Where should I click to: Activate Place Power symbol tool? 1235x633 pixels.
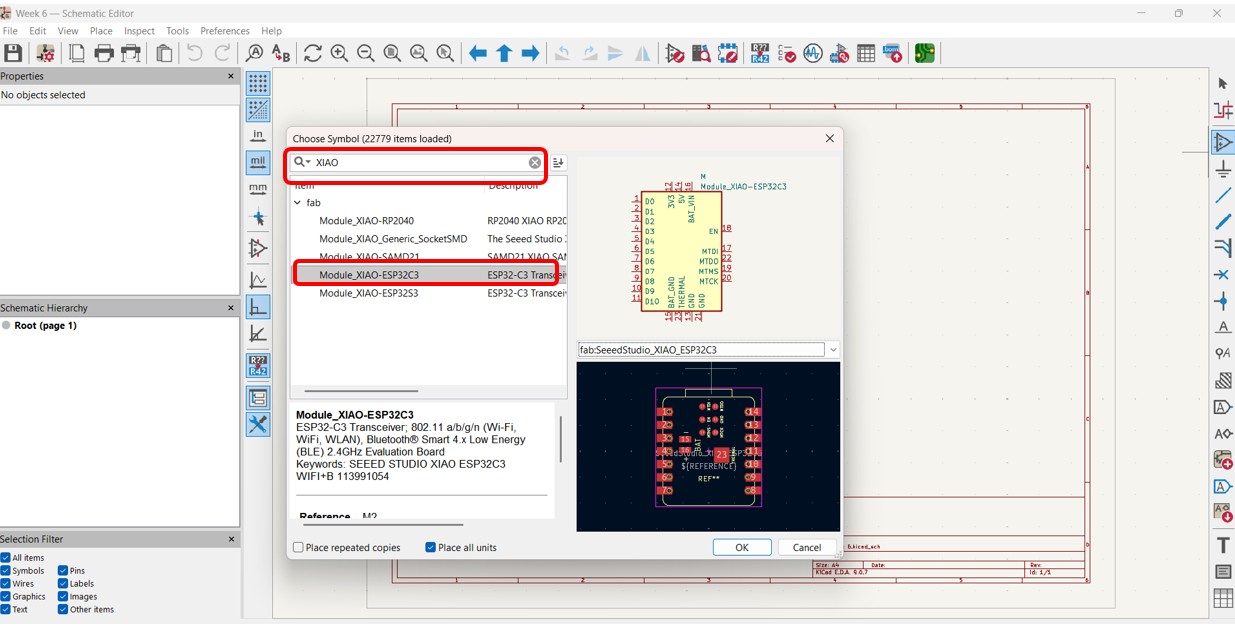coord(1222,169)
